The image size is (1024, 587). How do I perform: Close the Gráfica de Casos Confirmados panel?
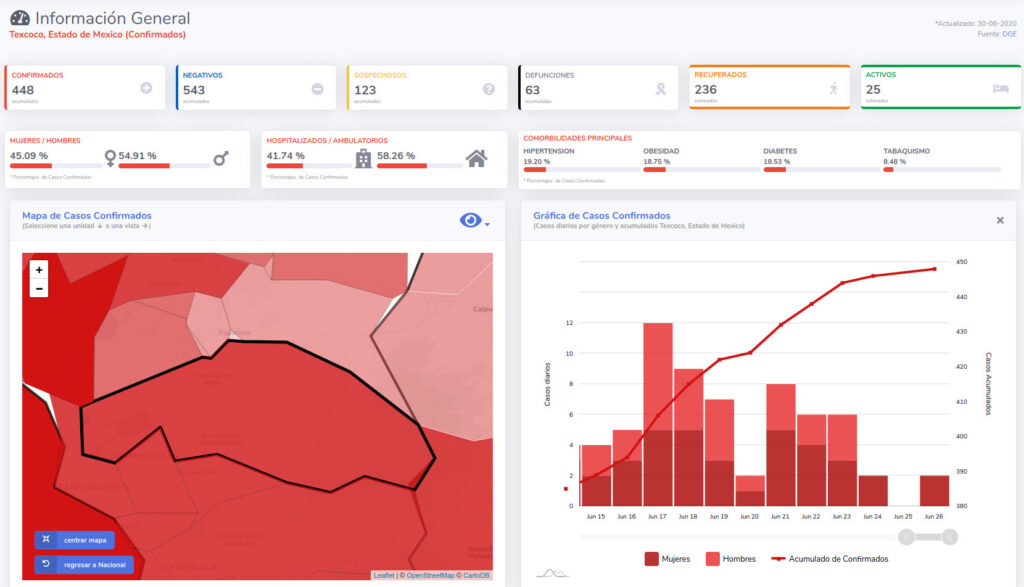tap(1000, 220)
